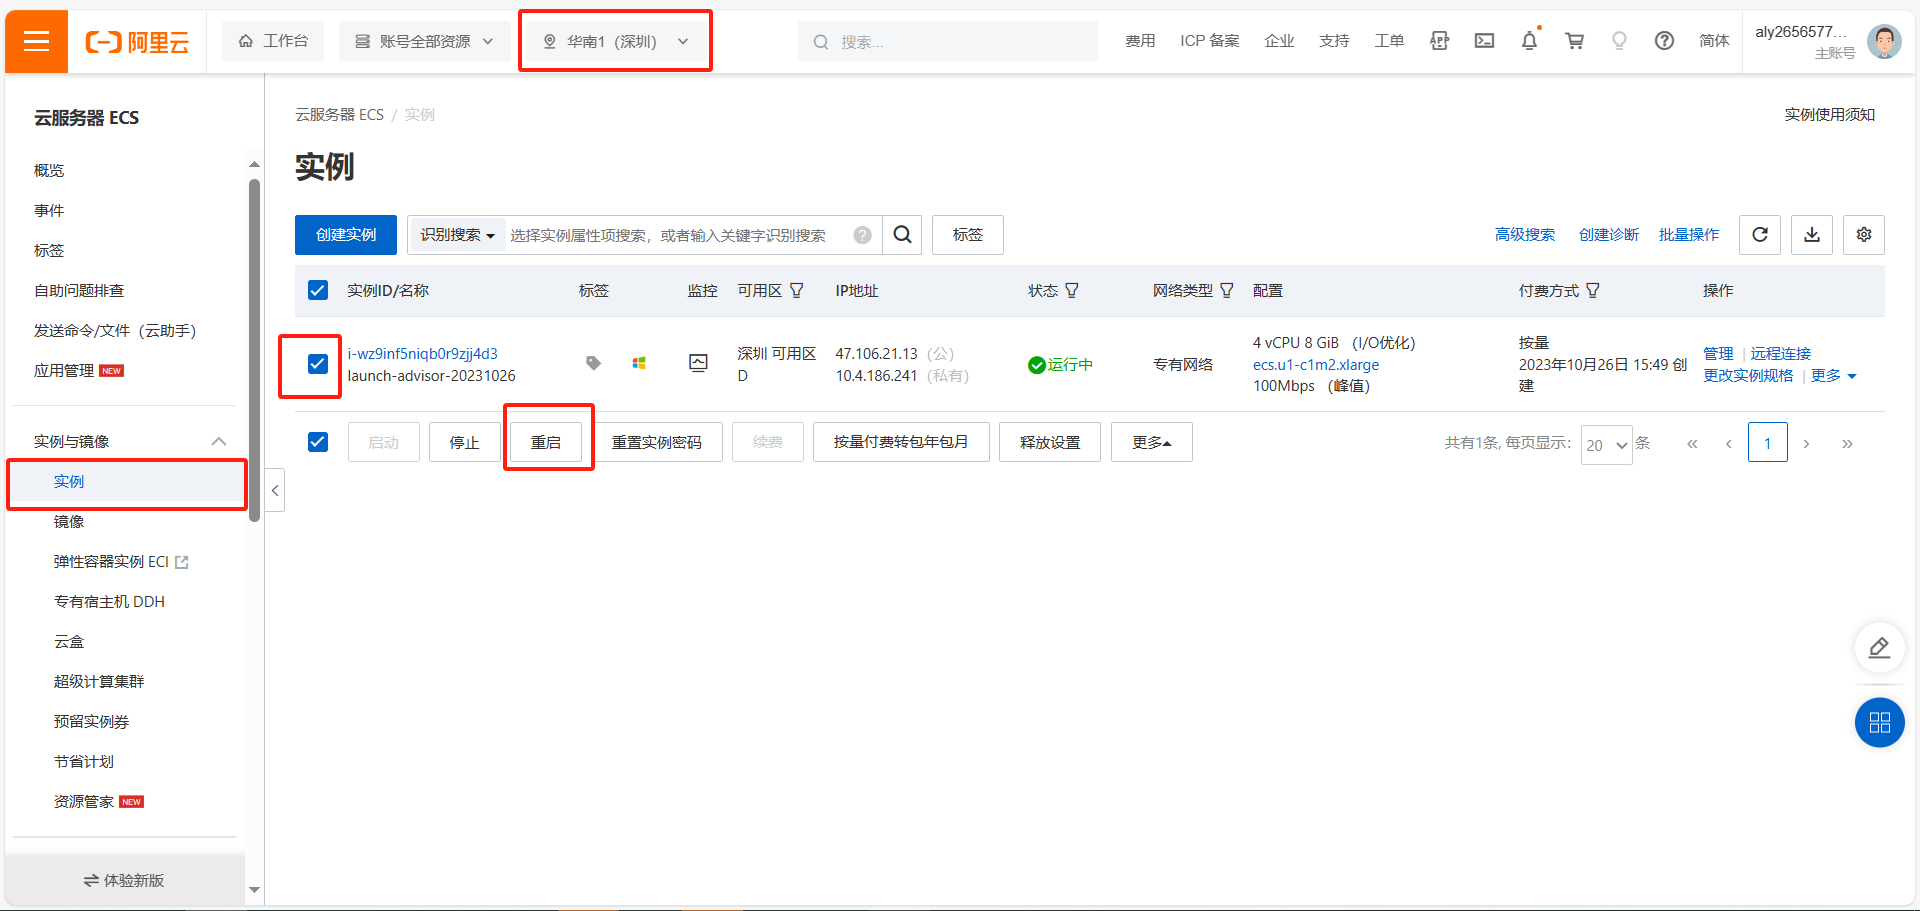The image size is (1920, 911).
Task: Click the Alibaba Cloud logo
Action: 137,42
